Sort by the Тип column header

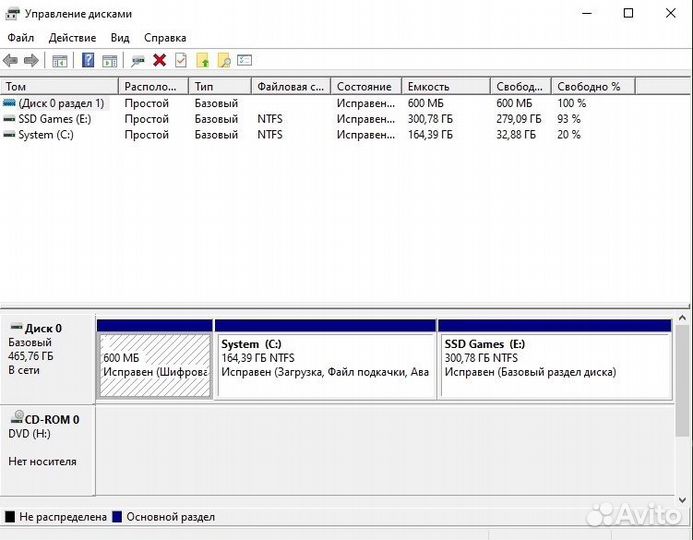(220, 87)
